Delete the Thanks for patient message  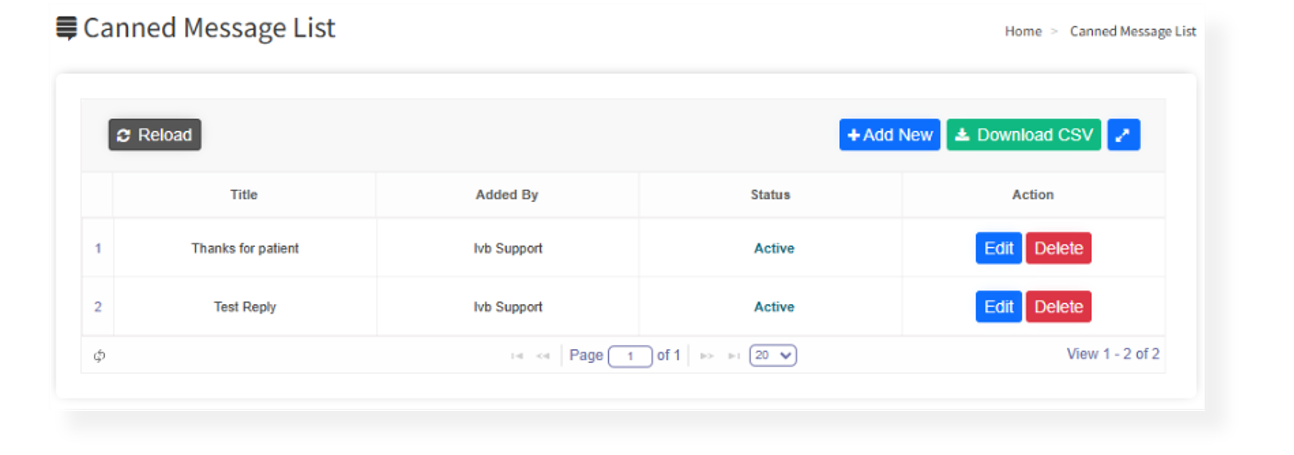pos(1058,248)
